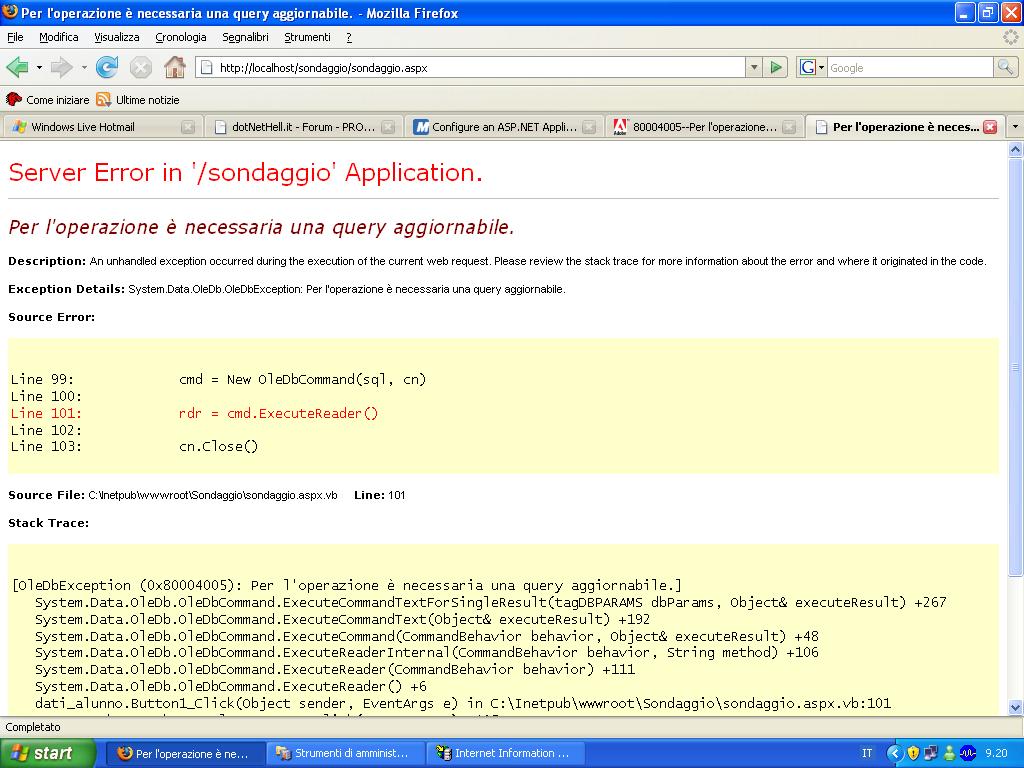Open the Home page icon

pyautogui.click(x=174, y=67)
